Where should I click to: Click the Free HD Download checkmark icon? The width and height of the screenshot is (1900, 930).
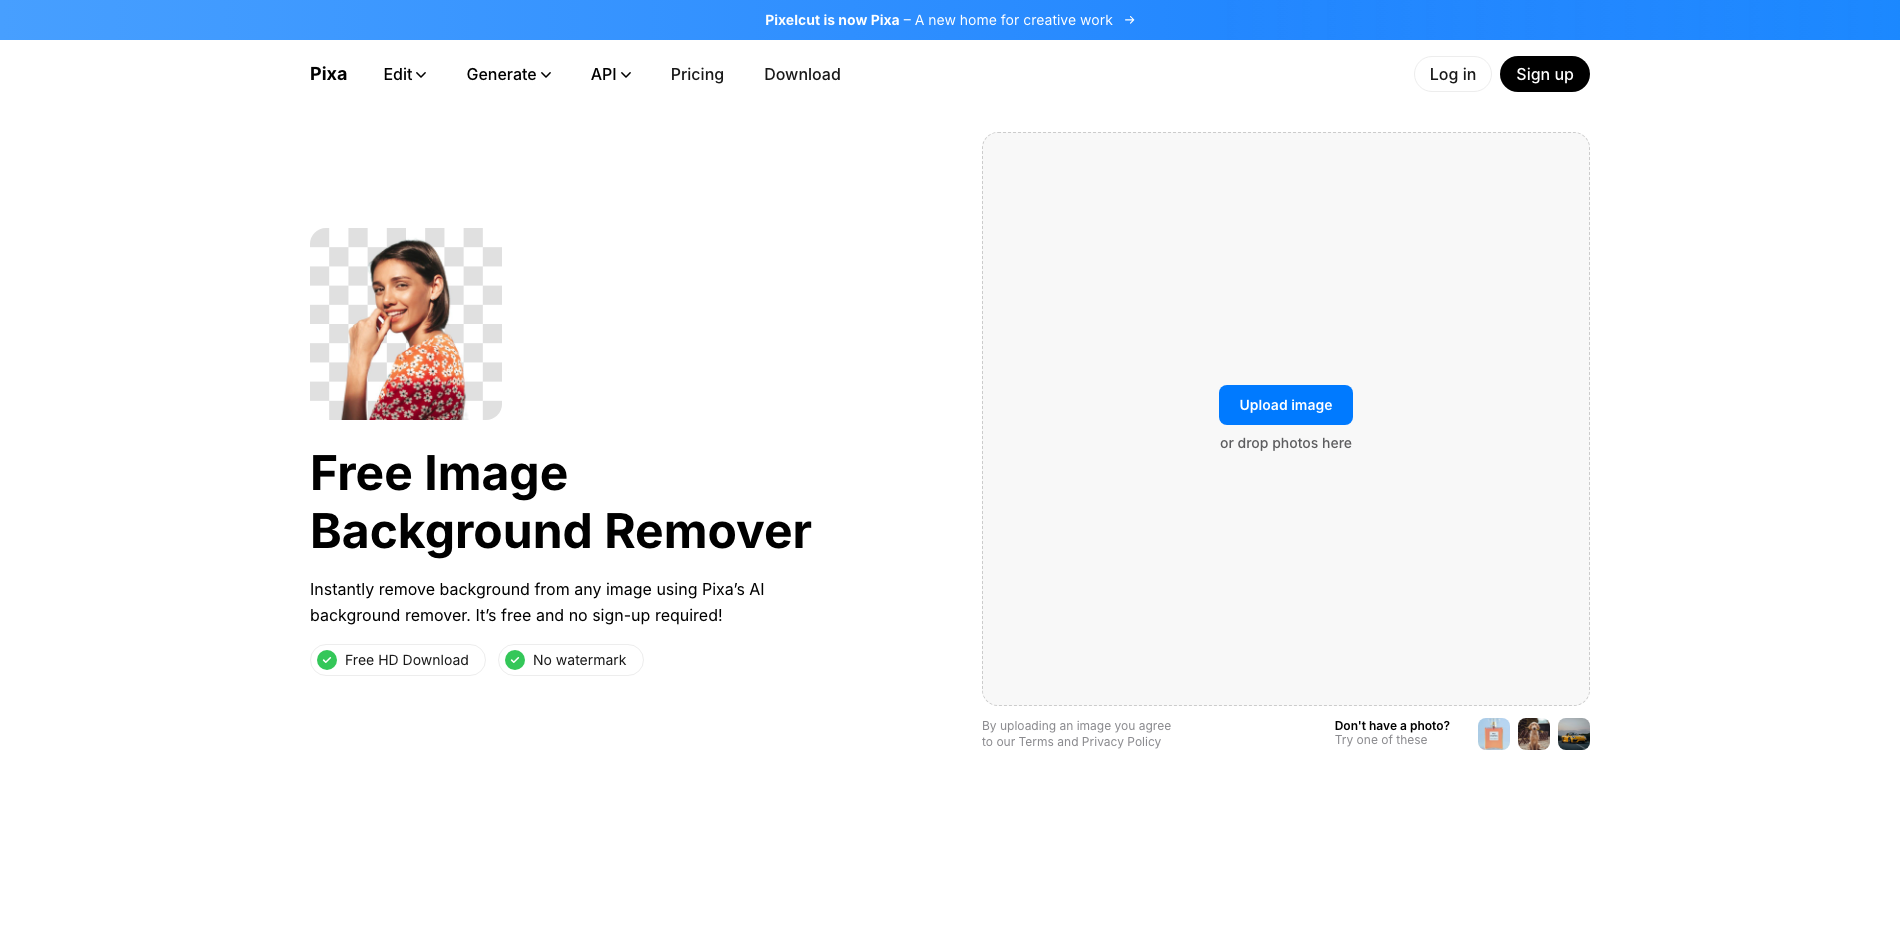pyautogui.click(x=327, y=660)
